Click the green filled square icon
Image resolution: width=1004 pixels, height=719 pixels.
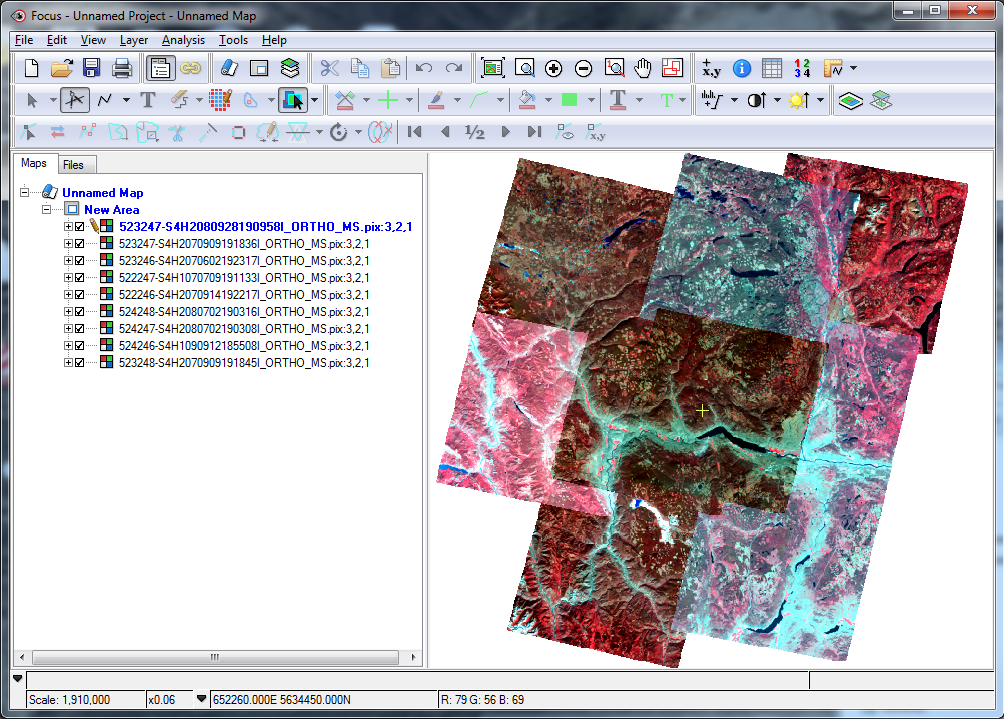[569, 100]
